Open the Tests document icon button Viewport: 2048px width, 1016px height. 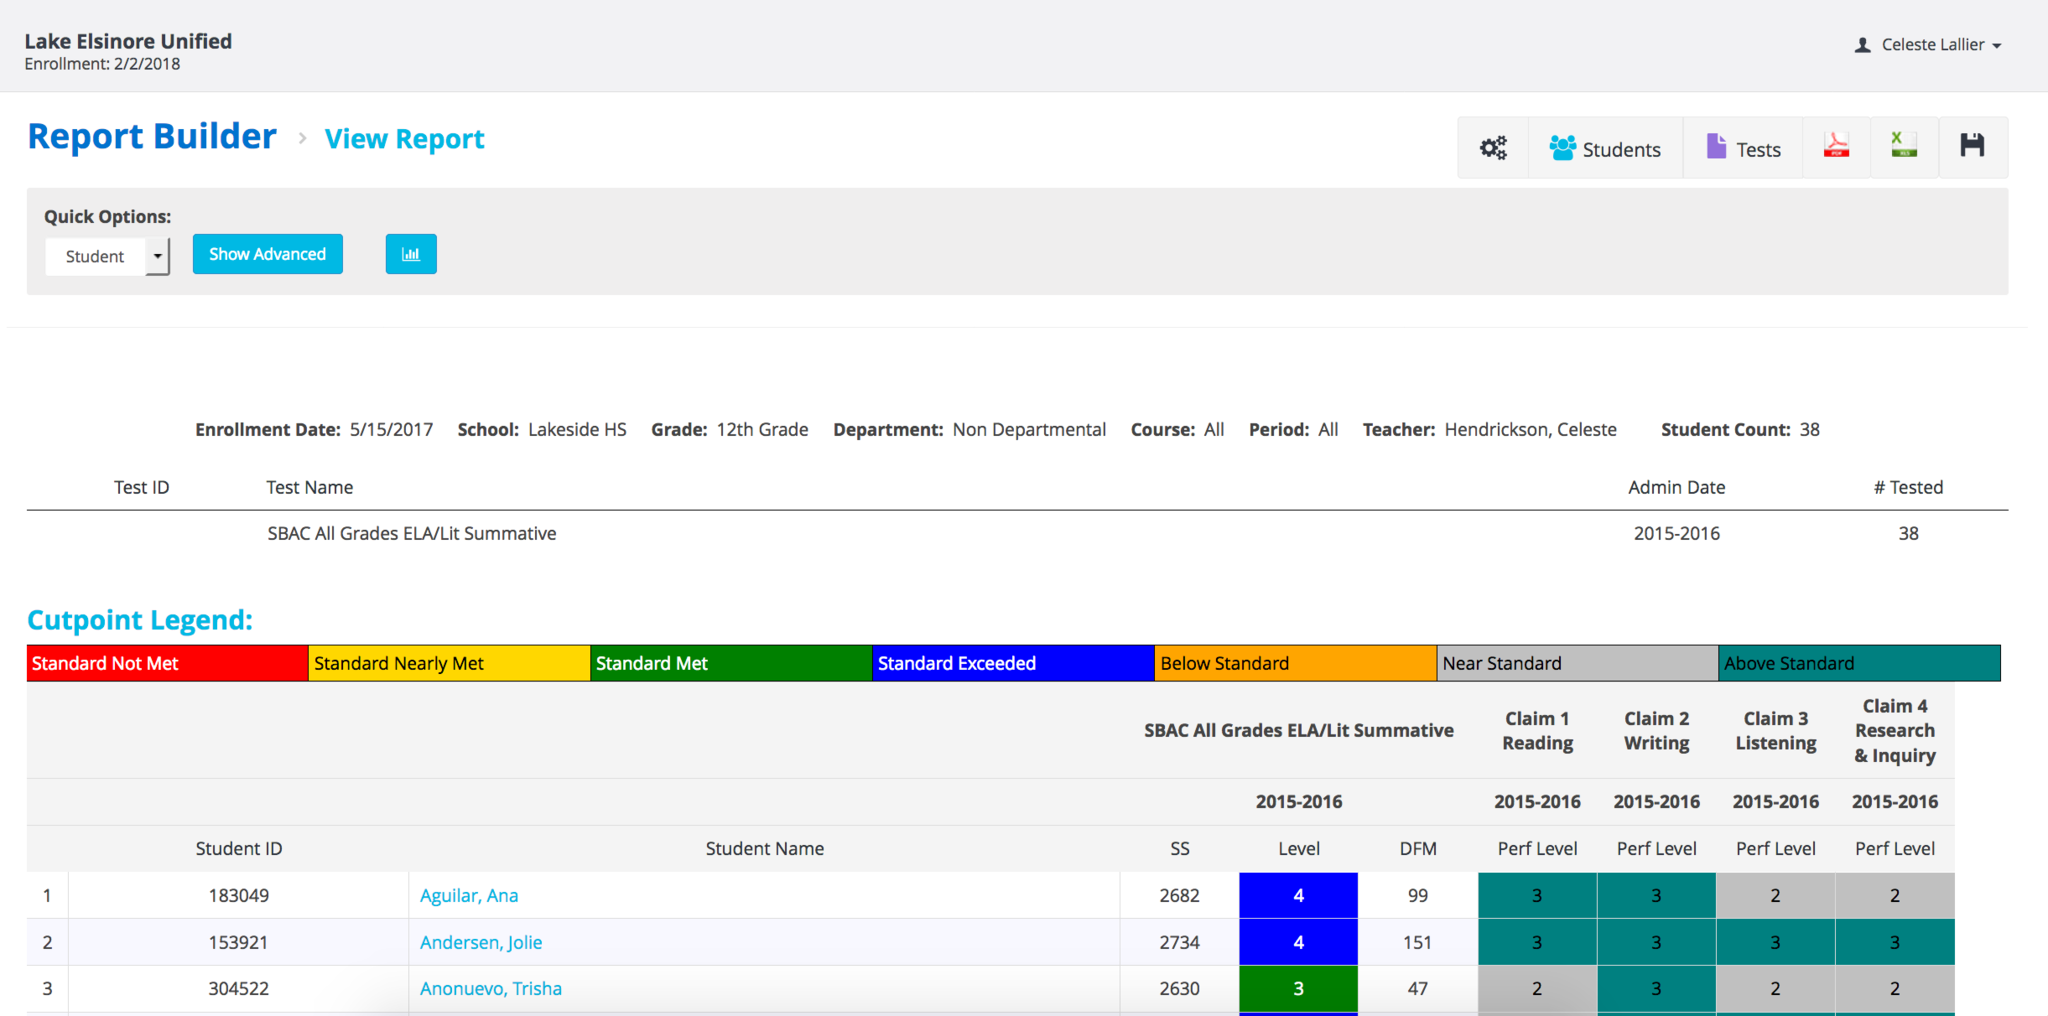[x=1743, y=148]
